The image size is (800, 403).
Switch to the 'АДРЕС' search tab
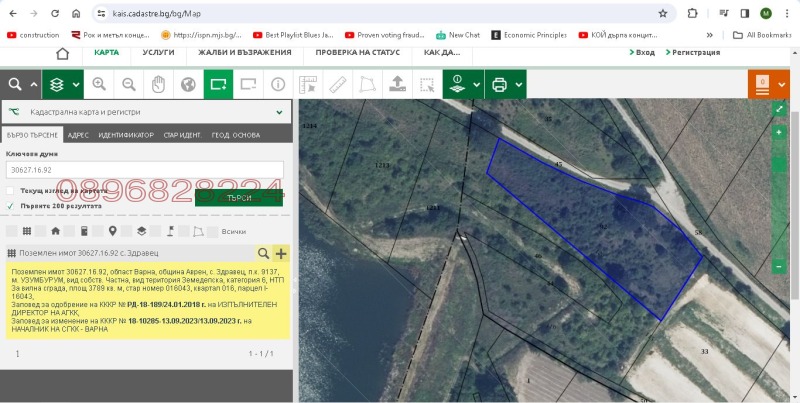point(78,134)
